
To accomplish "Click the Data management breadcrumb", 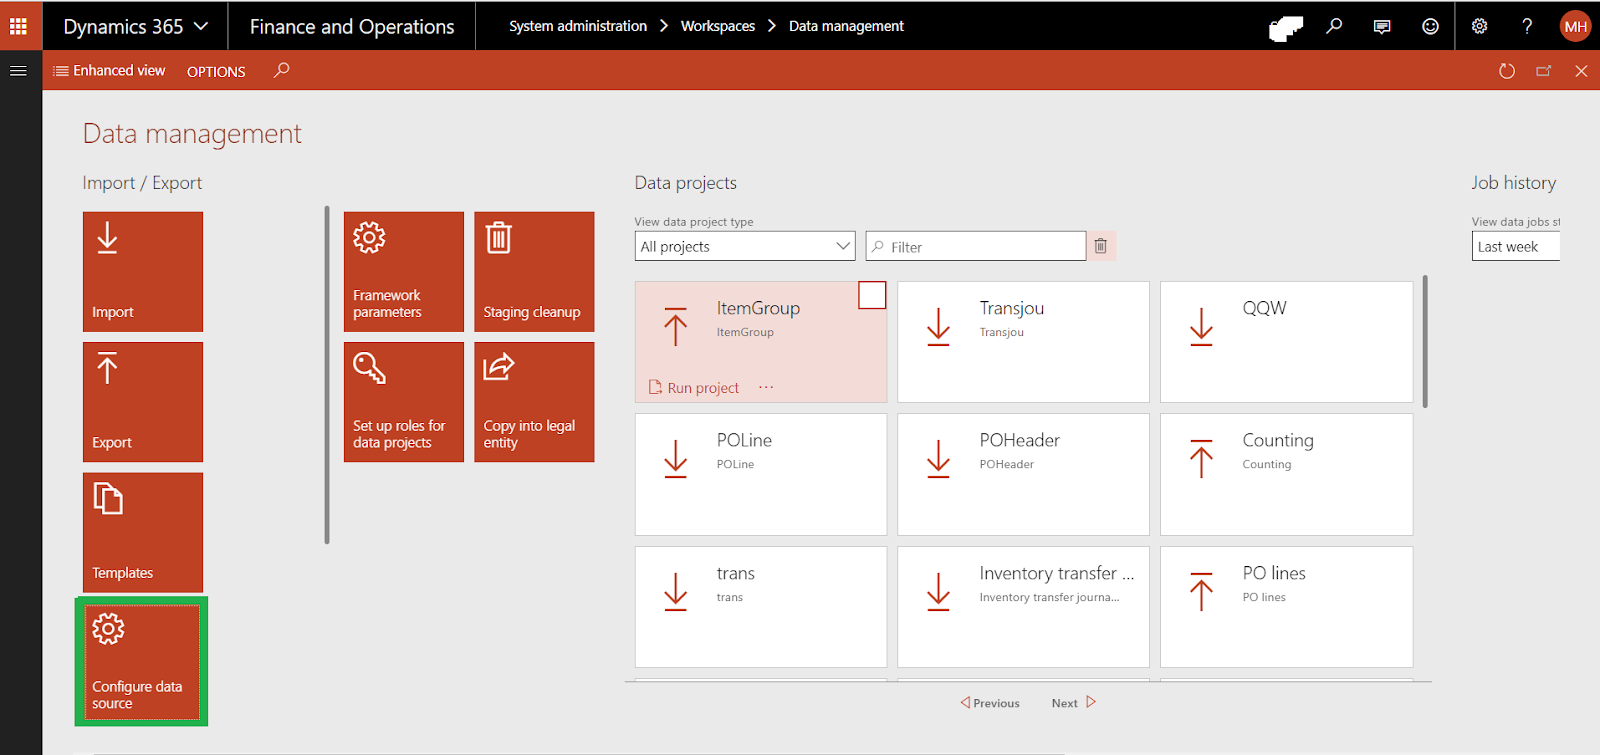I will 846,26.
